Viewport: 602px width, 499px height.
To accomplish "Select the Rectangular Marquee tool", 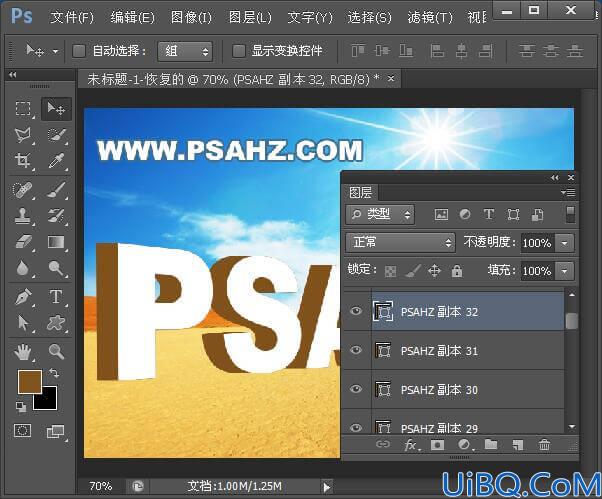I will [23, 109].
